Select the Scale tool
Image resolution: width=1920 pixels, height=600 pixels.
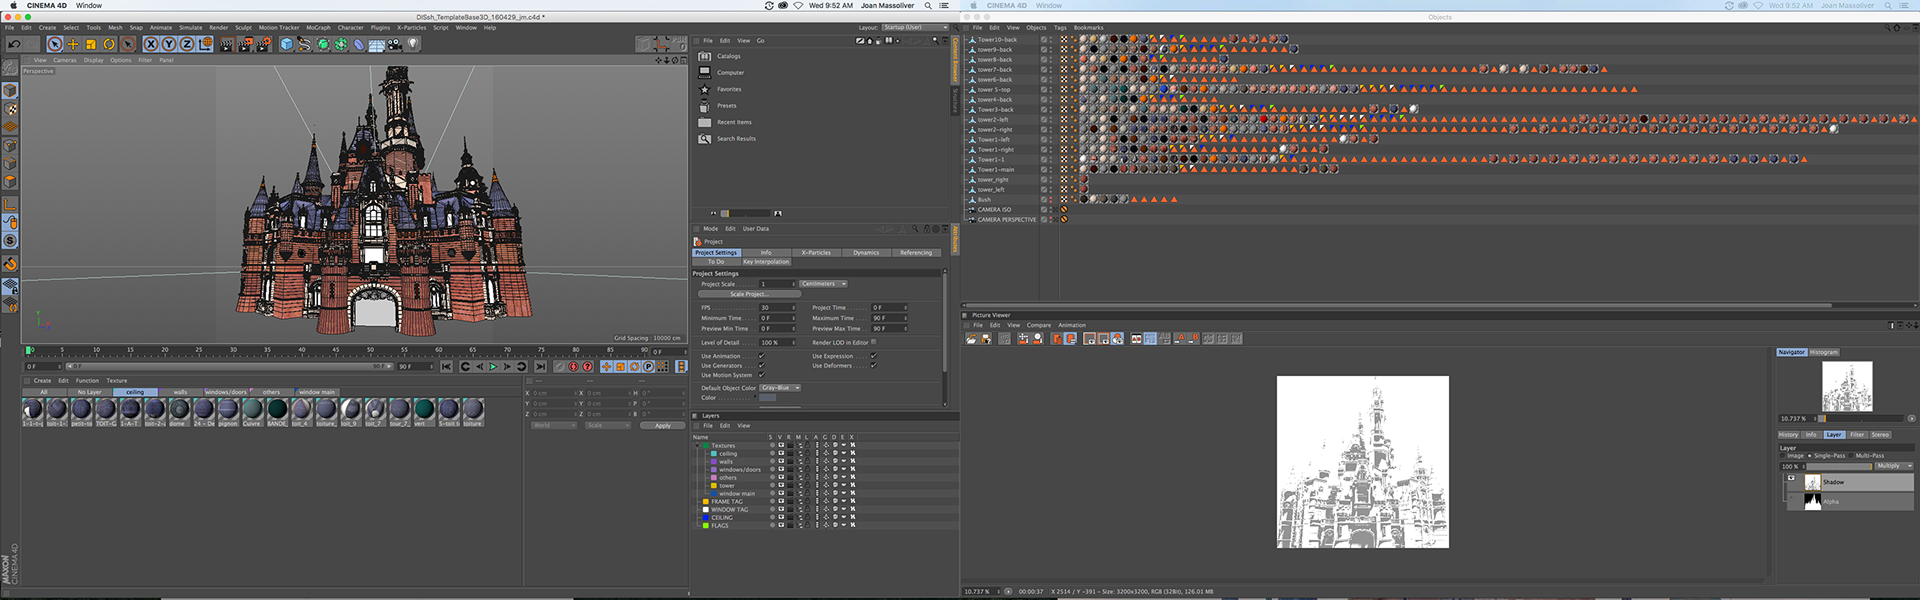coord(91,44)
